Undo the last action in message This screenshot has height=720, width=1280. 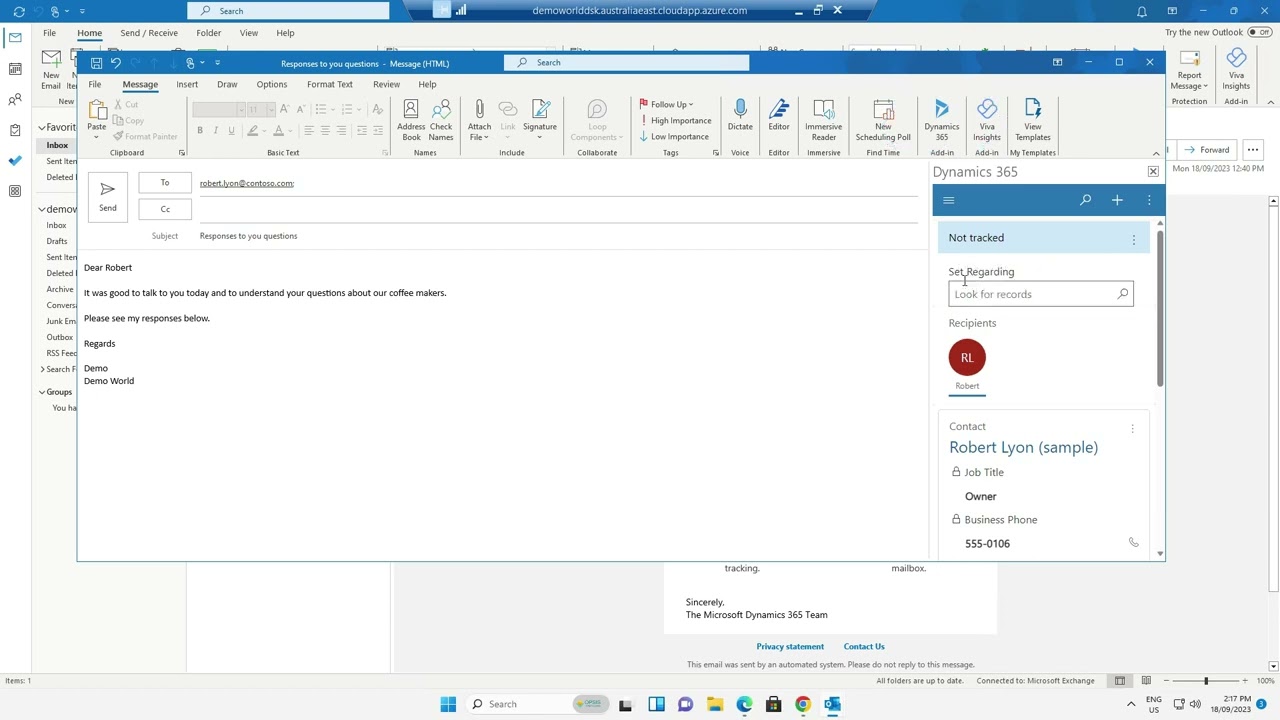click(x=116, y=63)
